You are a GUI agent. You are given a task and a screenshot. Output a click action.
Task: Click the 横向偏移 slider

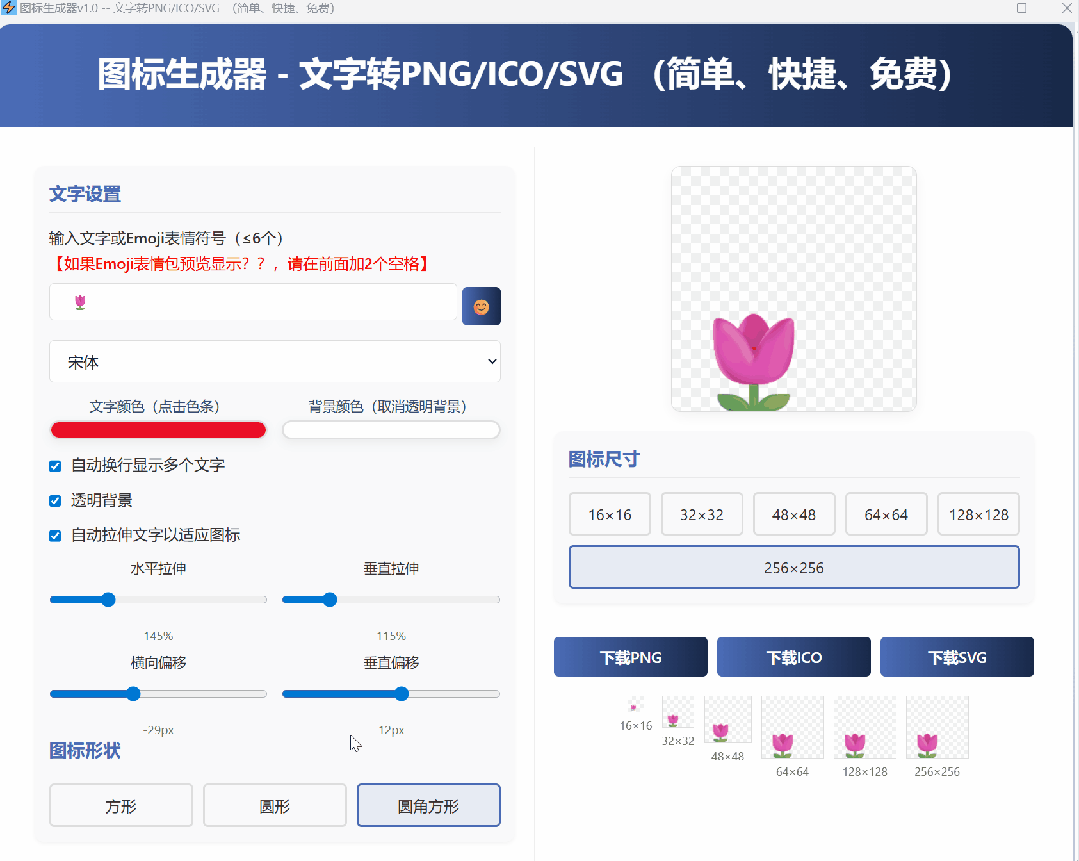(158, 694)
